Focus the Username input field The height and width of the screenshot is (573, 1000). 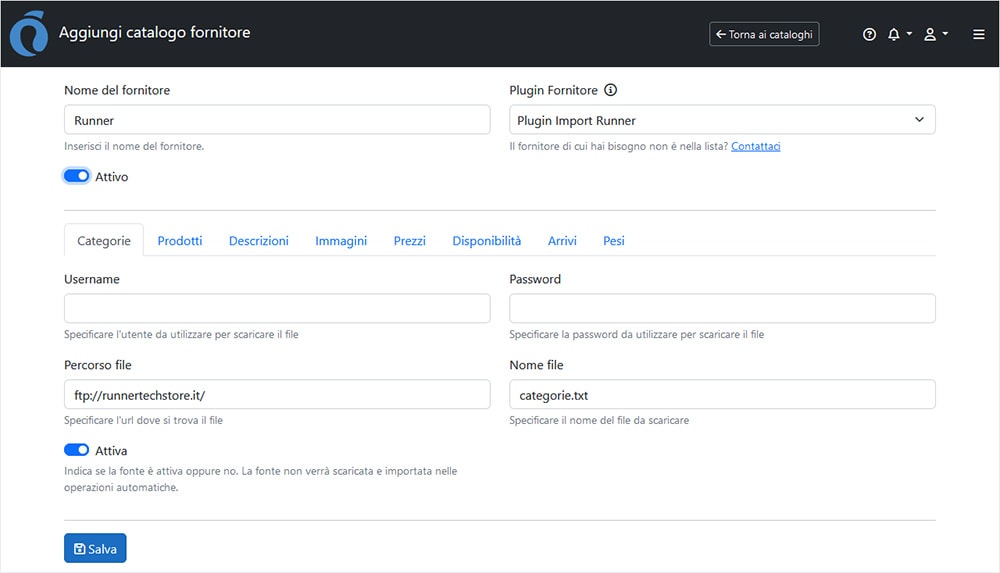pos(277,308)
